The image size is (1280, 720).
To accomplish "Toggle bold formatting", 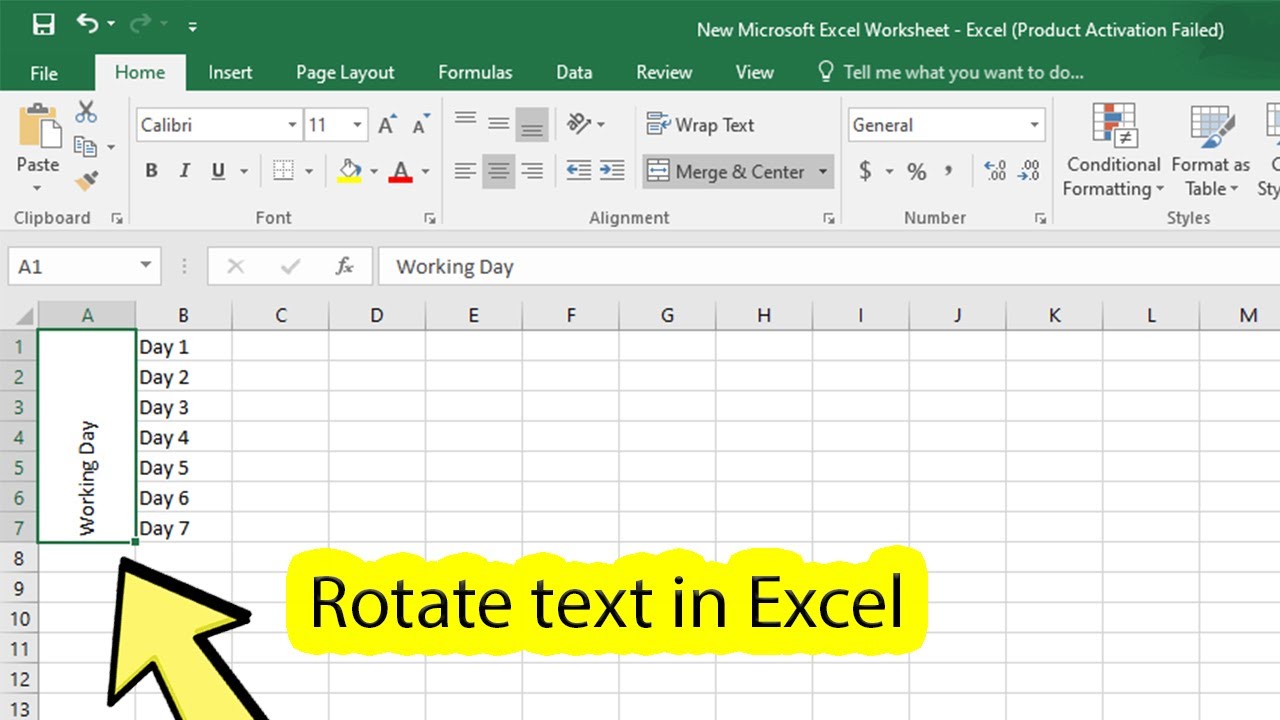I will click(x=151, y=171).
